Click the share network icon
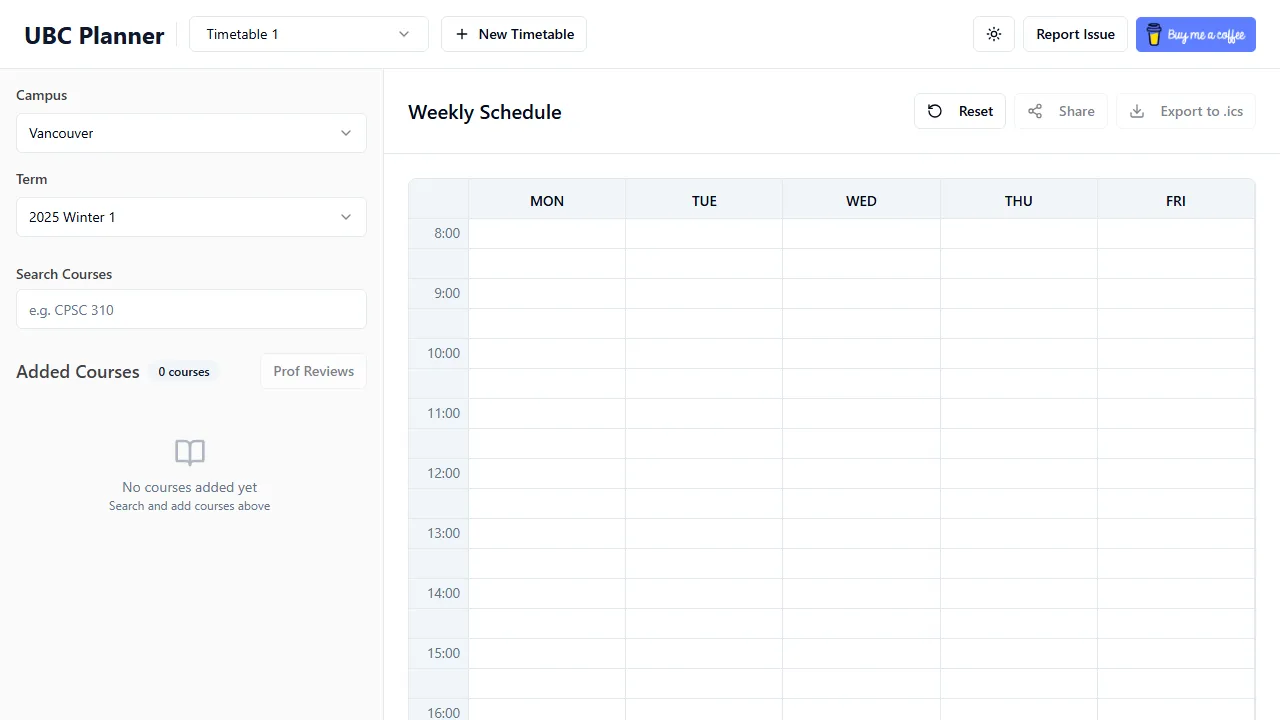Image resolution: width=1280 pixels, height=720 pixels. [x=1034, y=111]
